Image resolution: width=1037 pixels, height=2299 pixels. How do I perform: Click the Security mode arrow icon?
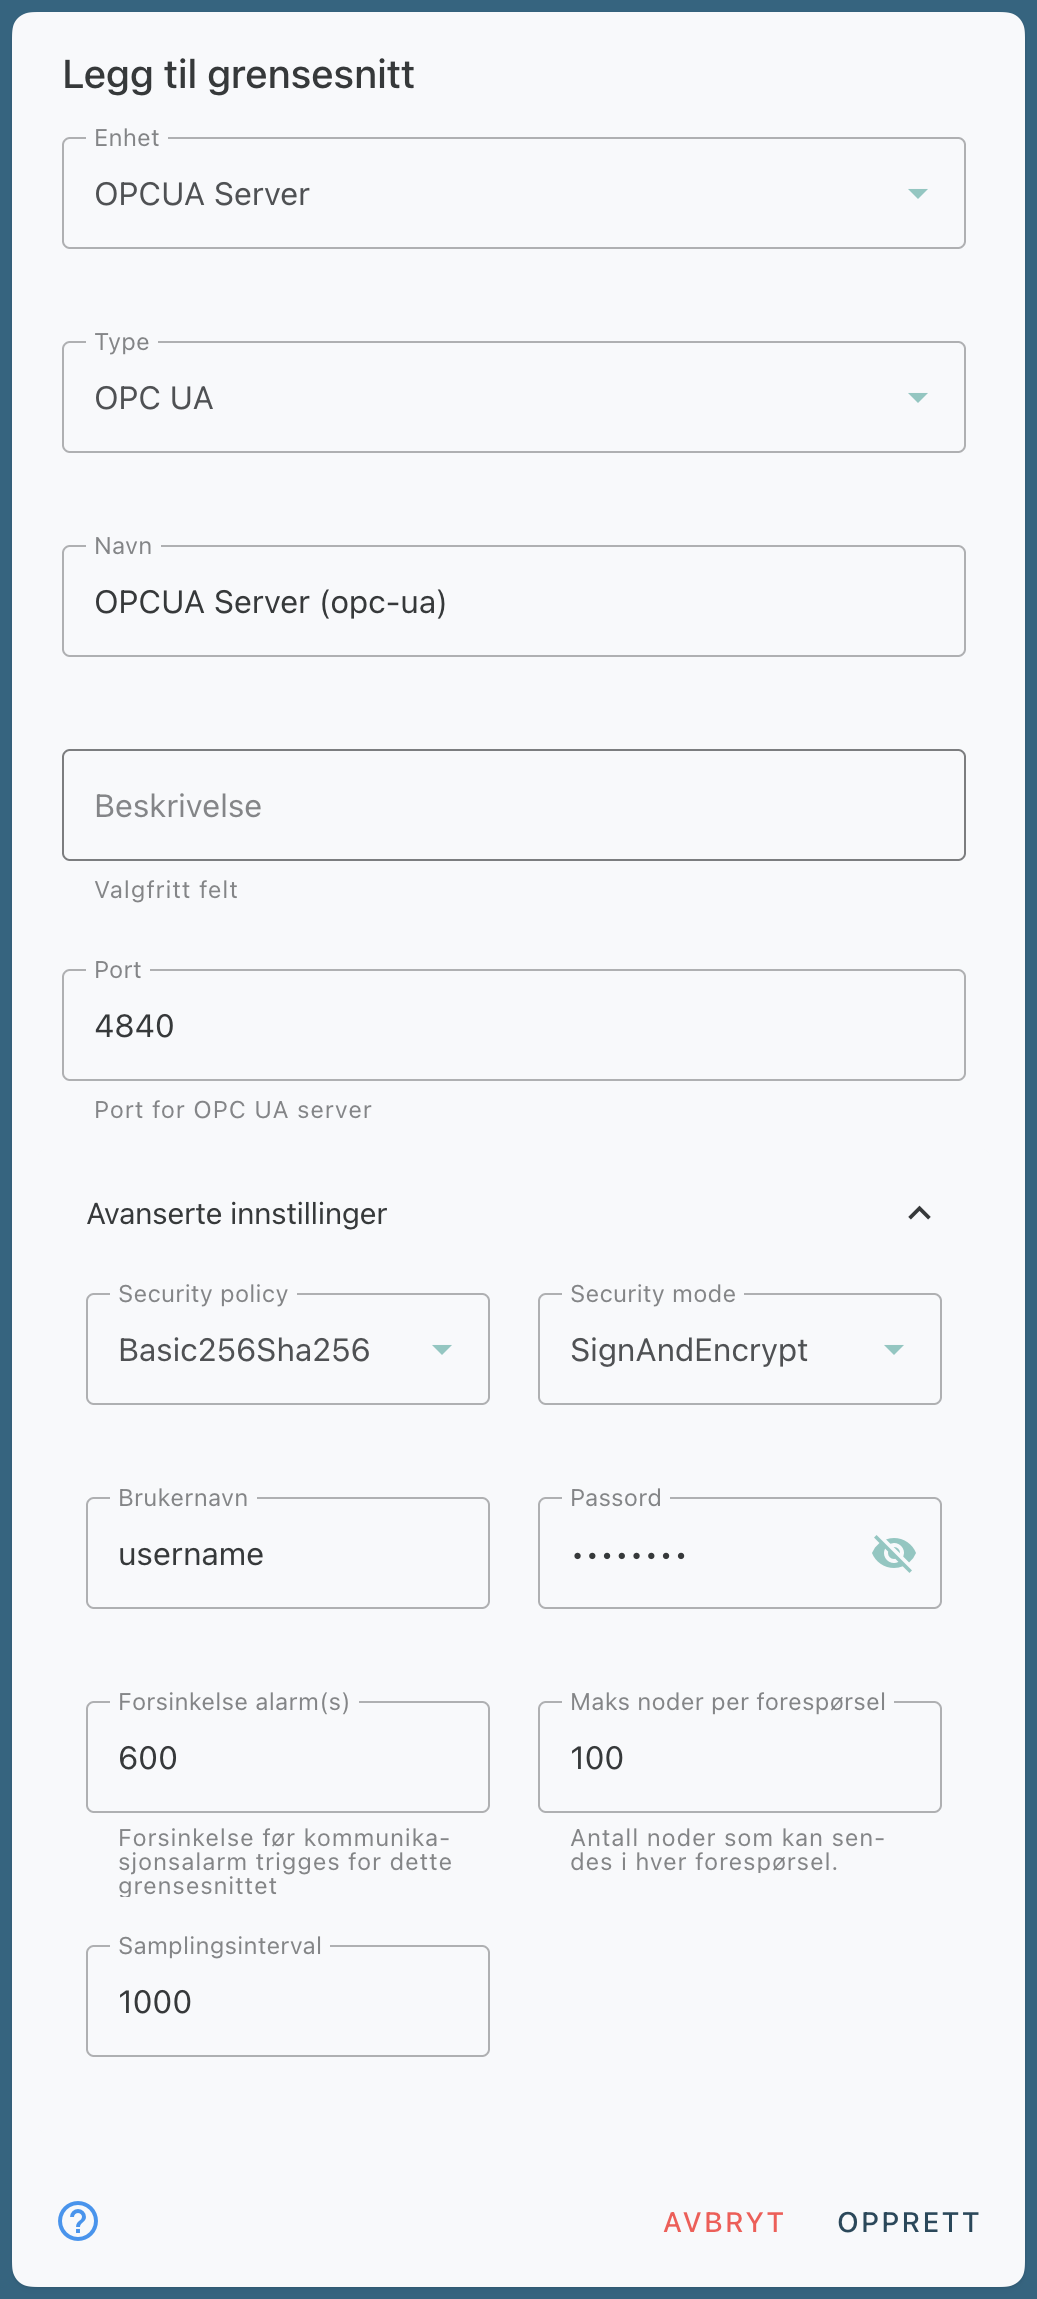coord(894,1349)
